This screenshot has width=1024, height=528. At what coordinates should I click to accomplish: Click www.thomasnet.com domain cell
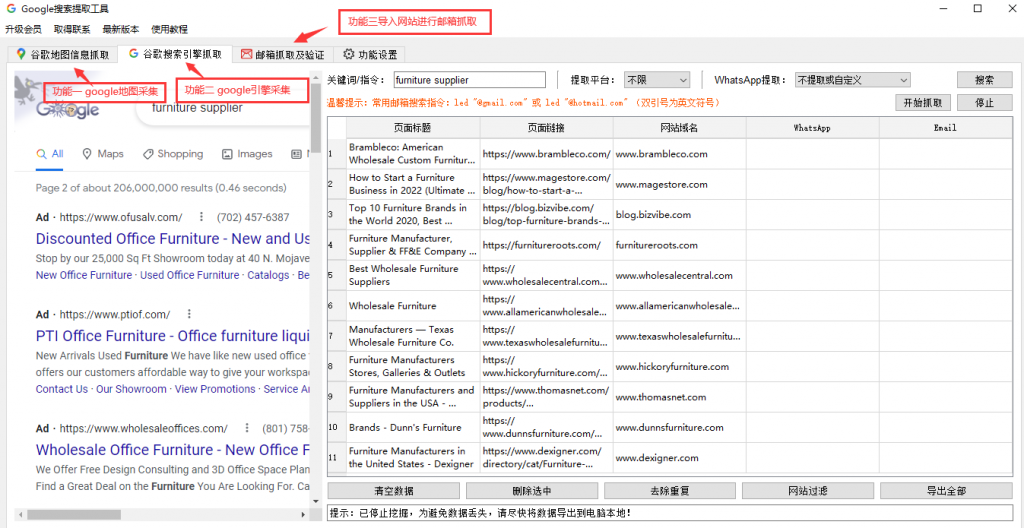679,397
